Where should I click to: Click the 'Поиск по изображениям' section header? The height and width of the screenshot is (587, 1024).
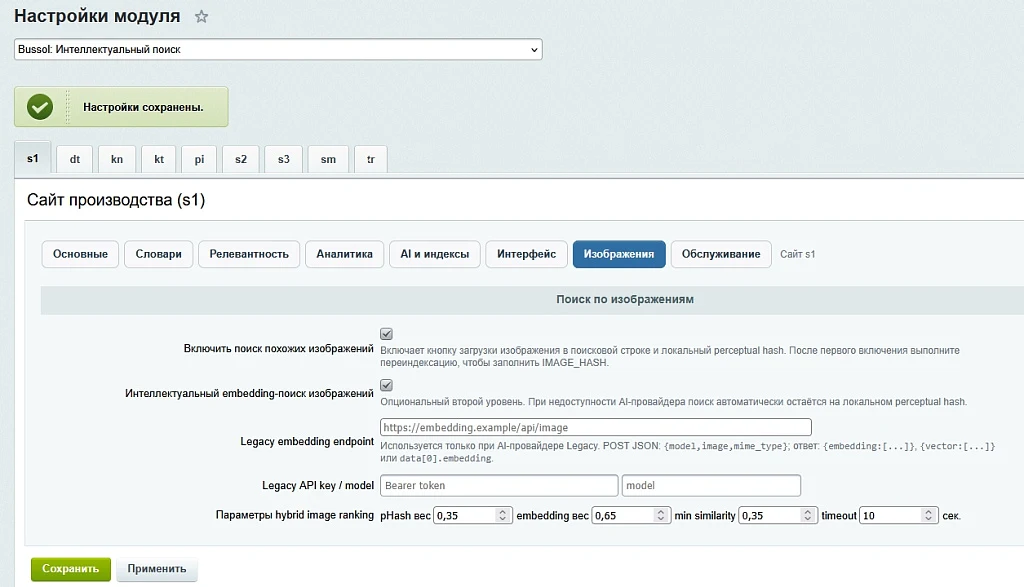point(625,299)
